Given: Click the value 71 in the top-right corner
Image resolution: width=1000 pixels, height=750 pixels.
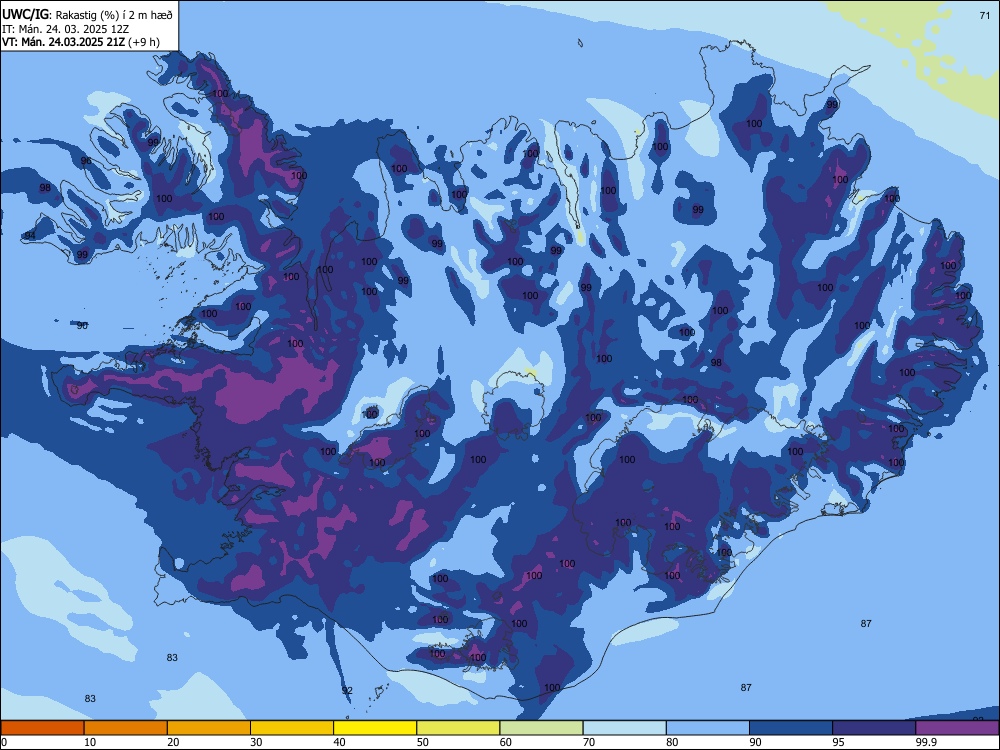Looking at the screenshot, I should [x=984, y=15].
